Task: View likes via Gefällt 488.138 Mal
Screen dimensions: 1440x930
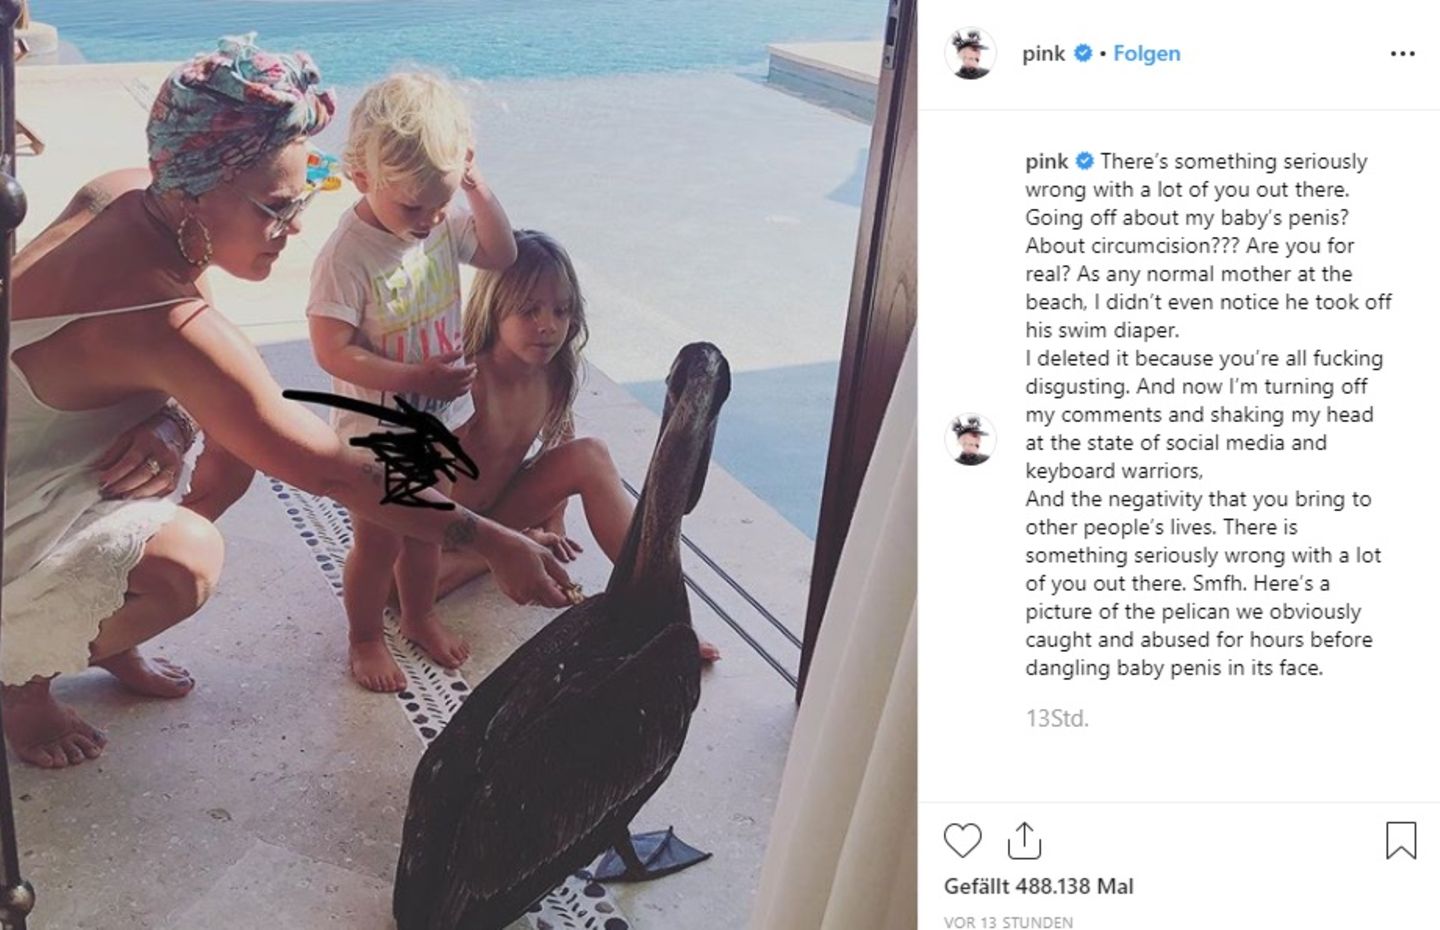Action: [1039, 886]
